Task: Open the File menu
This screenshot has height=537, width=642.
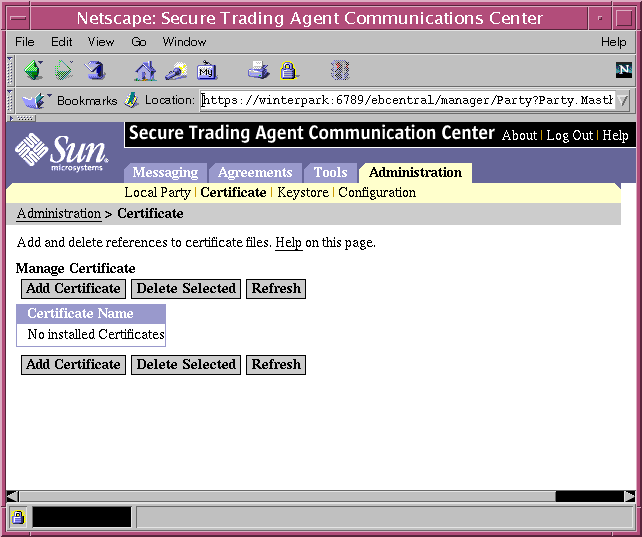Action: point(25,42)
